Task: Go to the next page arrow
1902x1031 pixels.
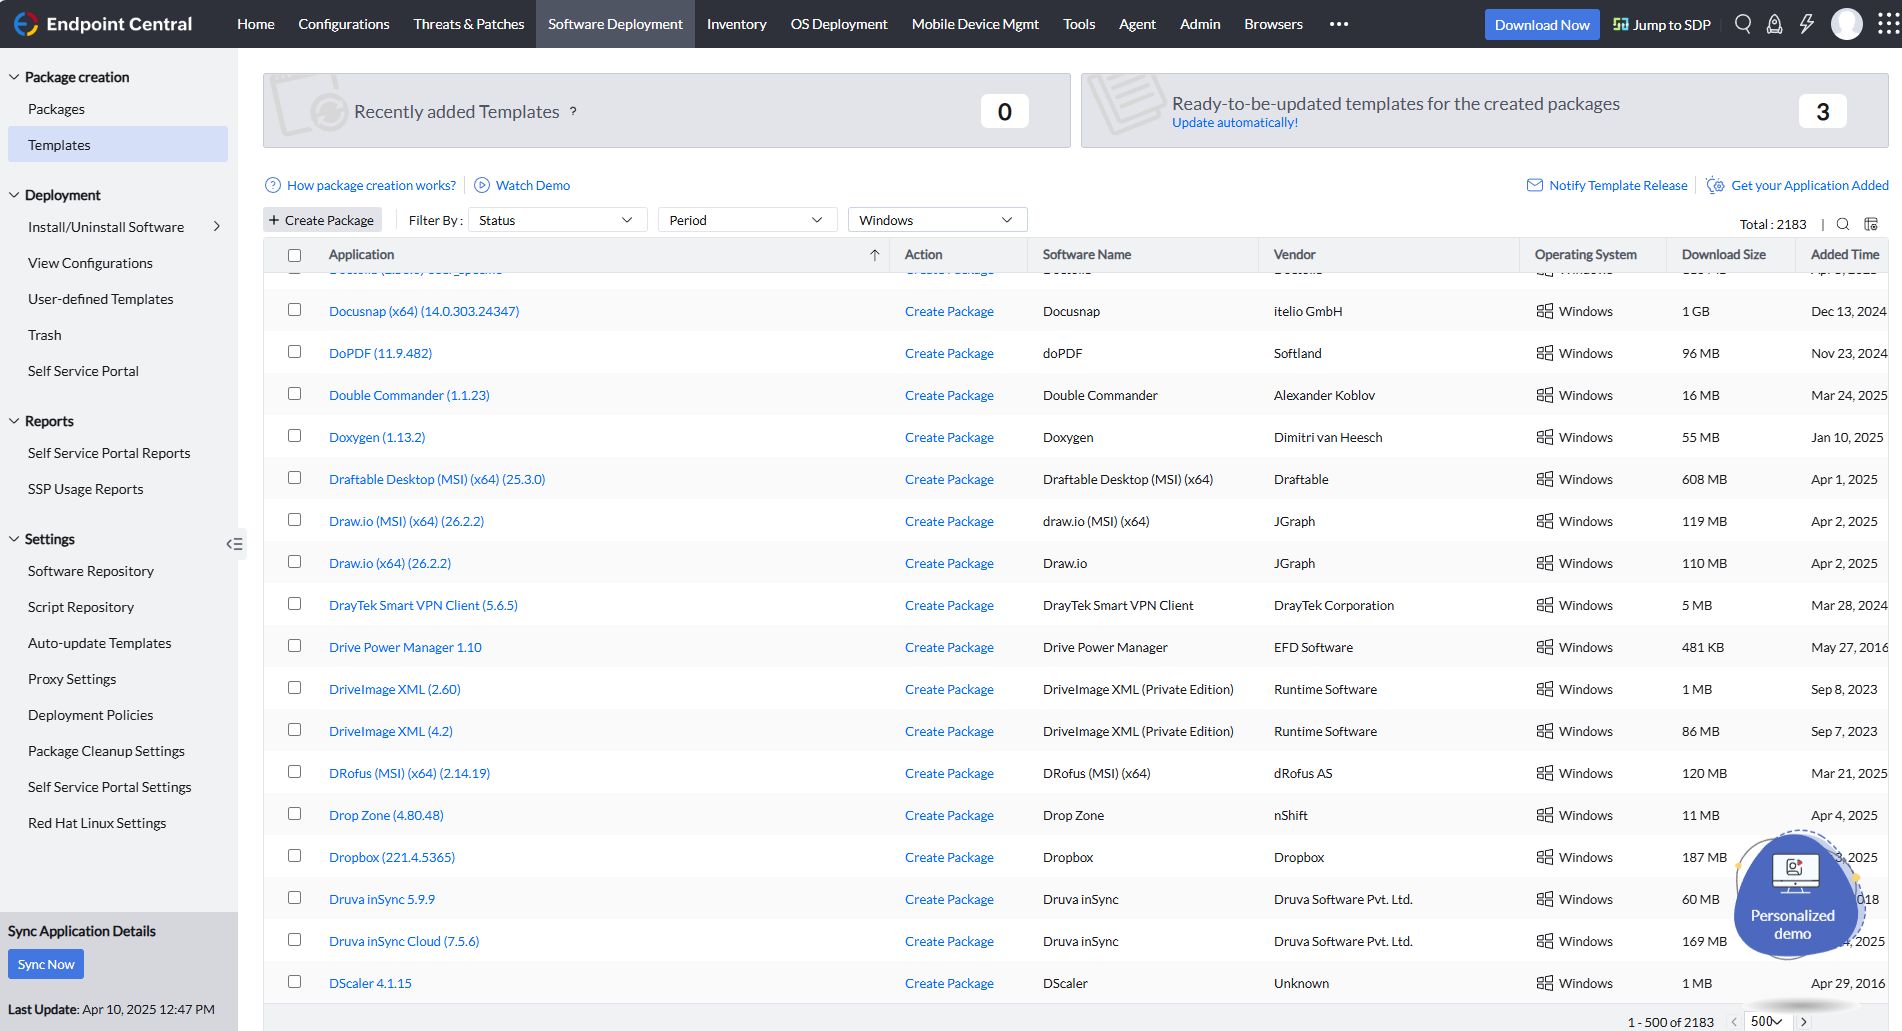Action: click(1804, 1022)
